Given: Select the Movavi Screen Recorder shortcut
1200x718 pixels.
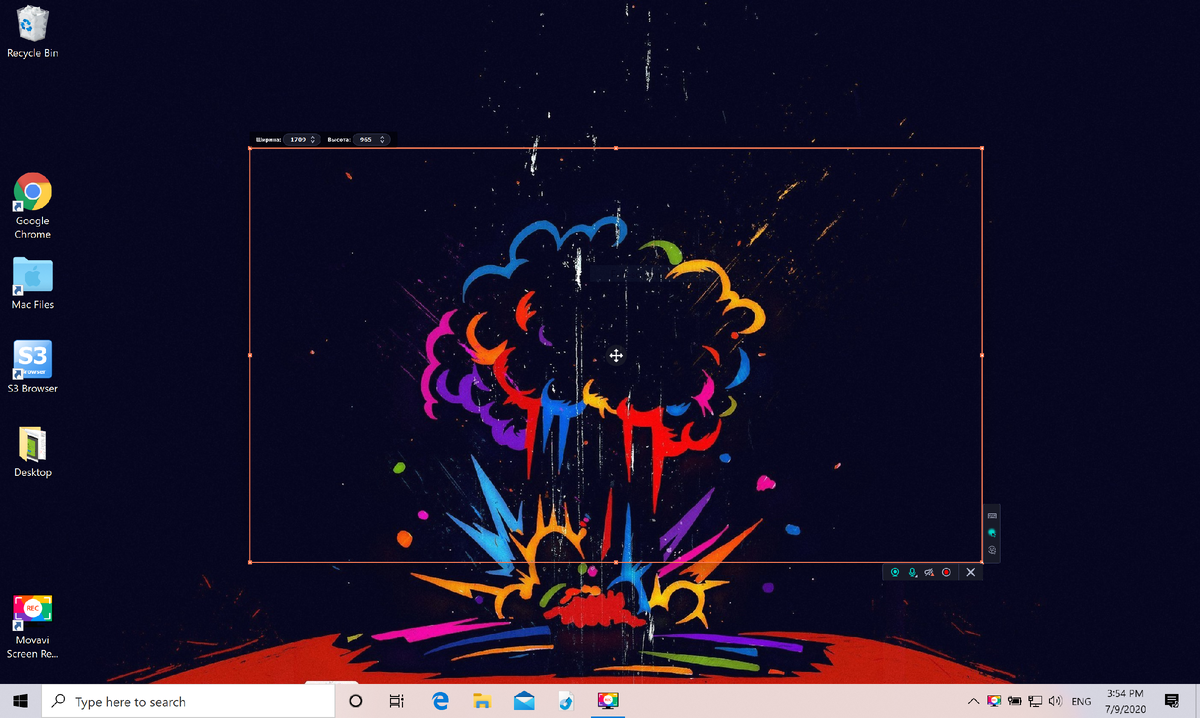Looking at the screenshot, I should [32, 627].
